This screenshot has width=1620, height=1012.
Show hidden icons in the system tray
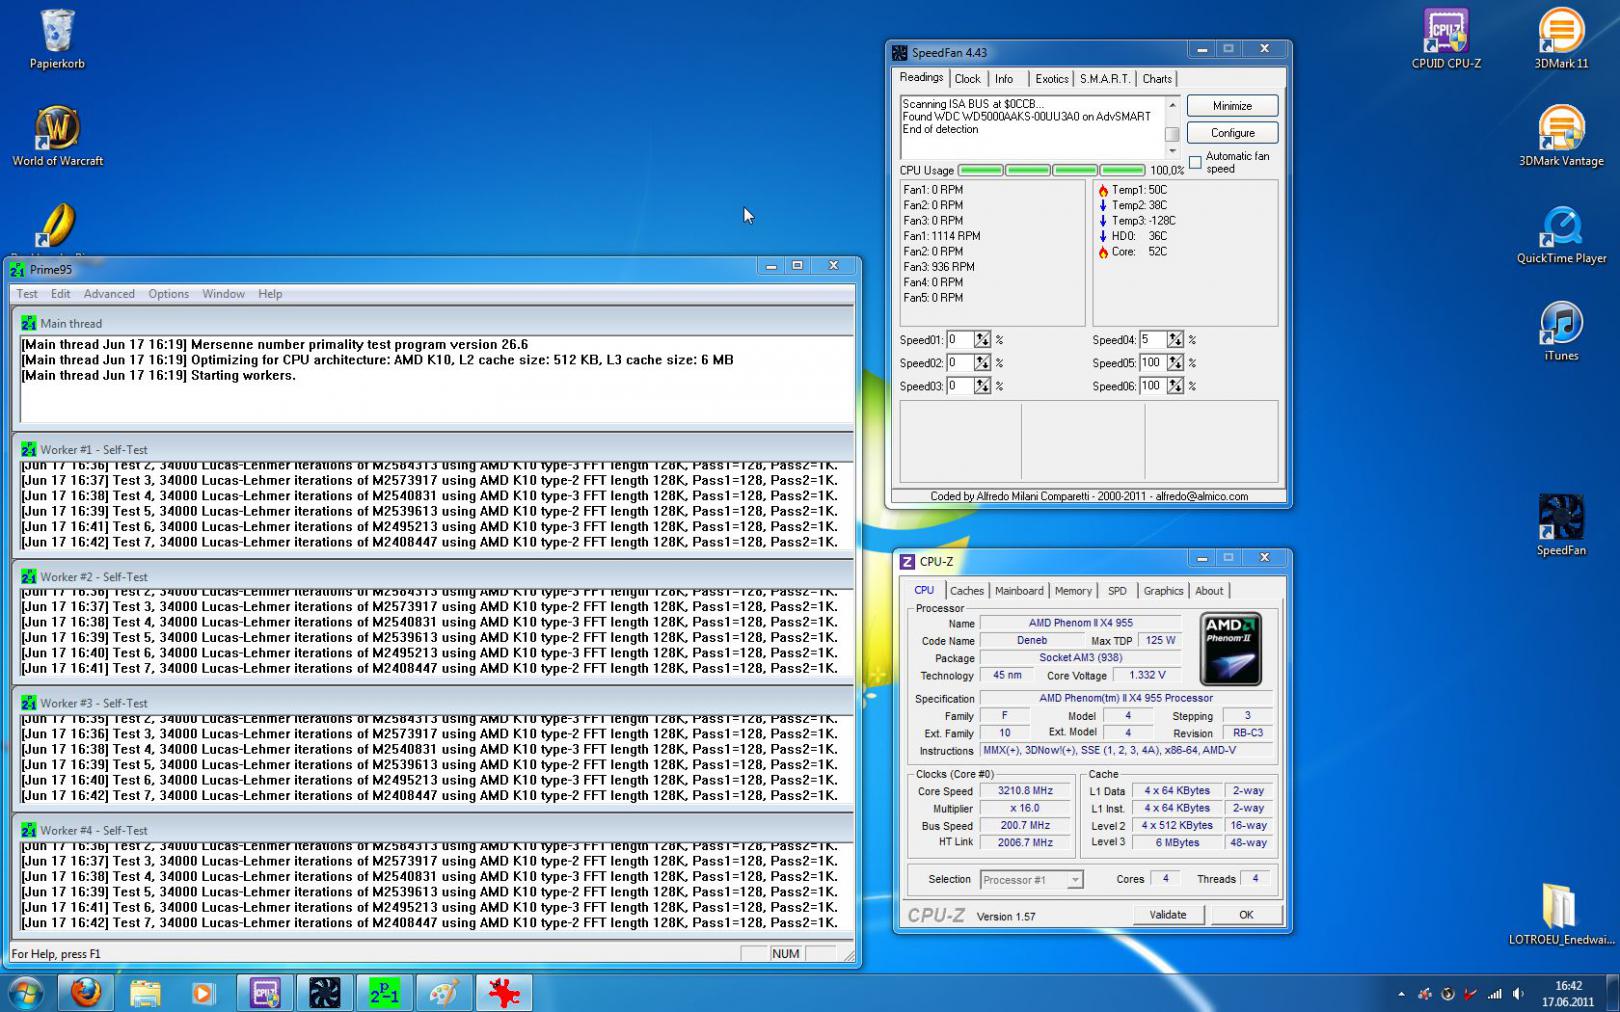pyautogui.click(x=1401, y=994)
